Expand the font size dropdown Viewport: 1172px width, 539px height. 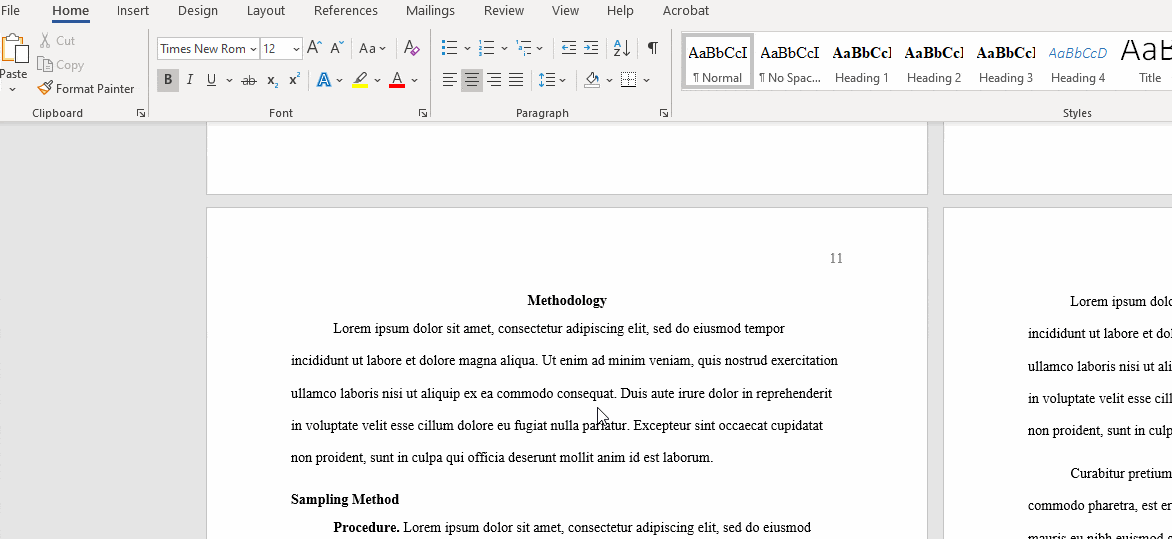tap(296, 49)
